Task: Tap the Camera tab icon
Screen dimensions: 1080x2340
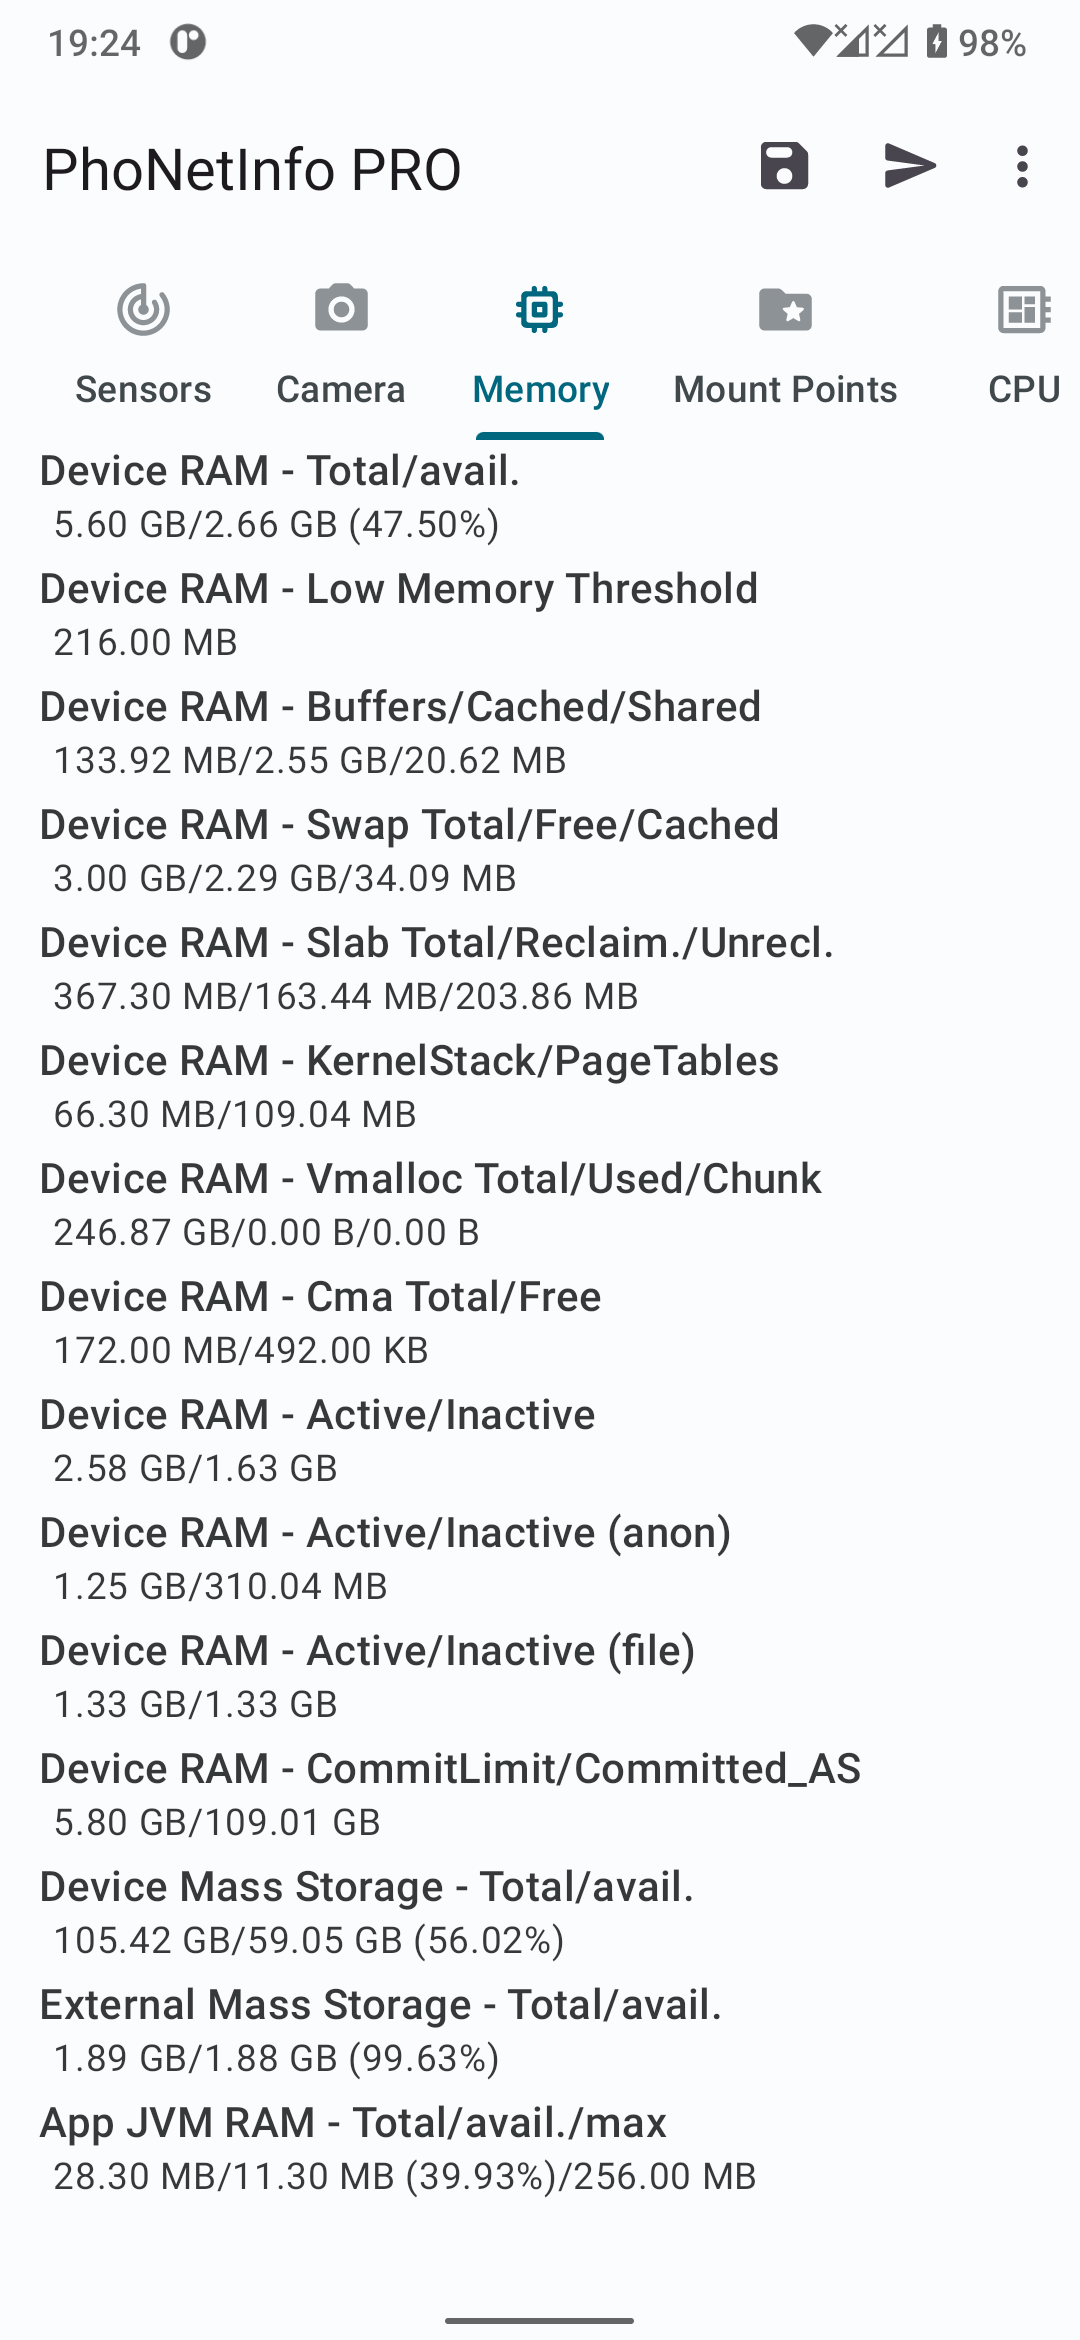Action: (341, 308)
